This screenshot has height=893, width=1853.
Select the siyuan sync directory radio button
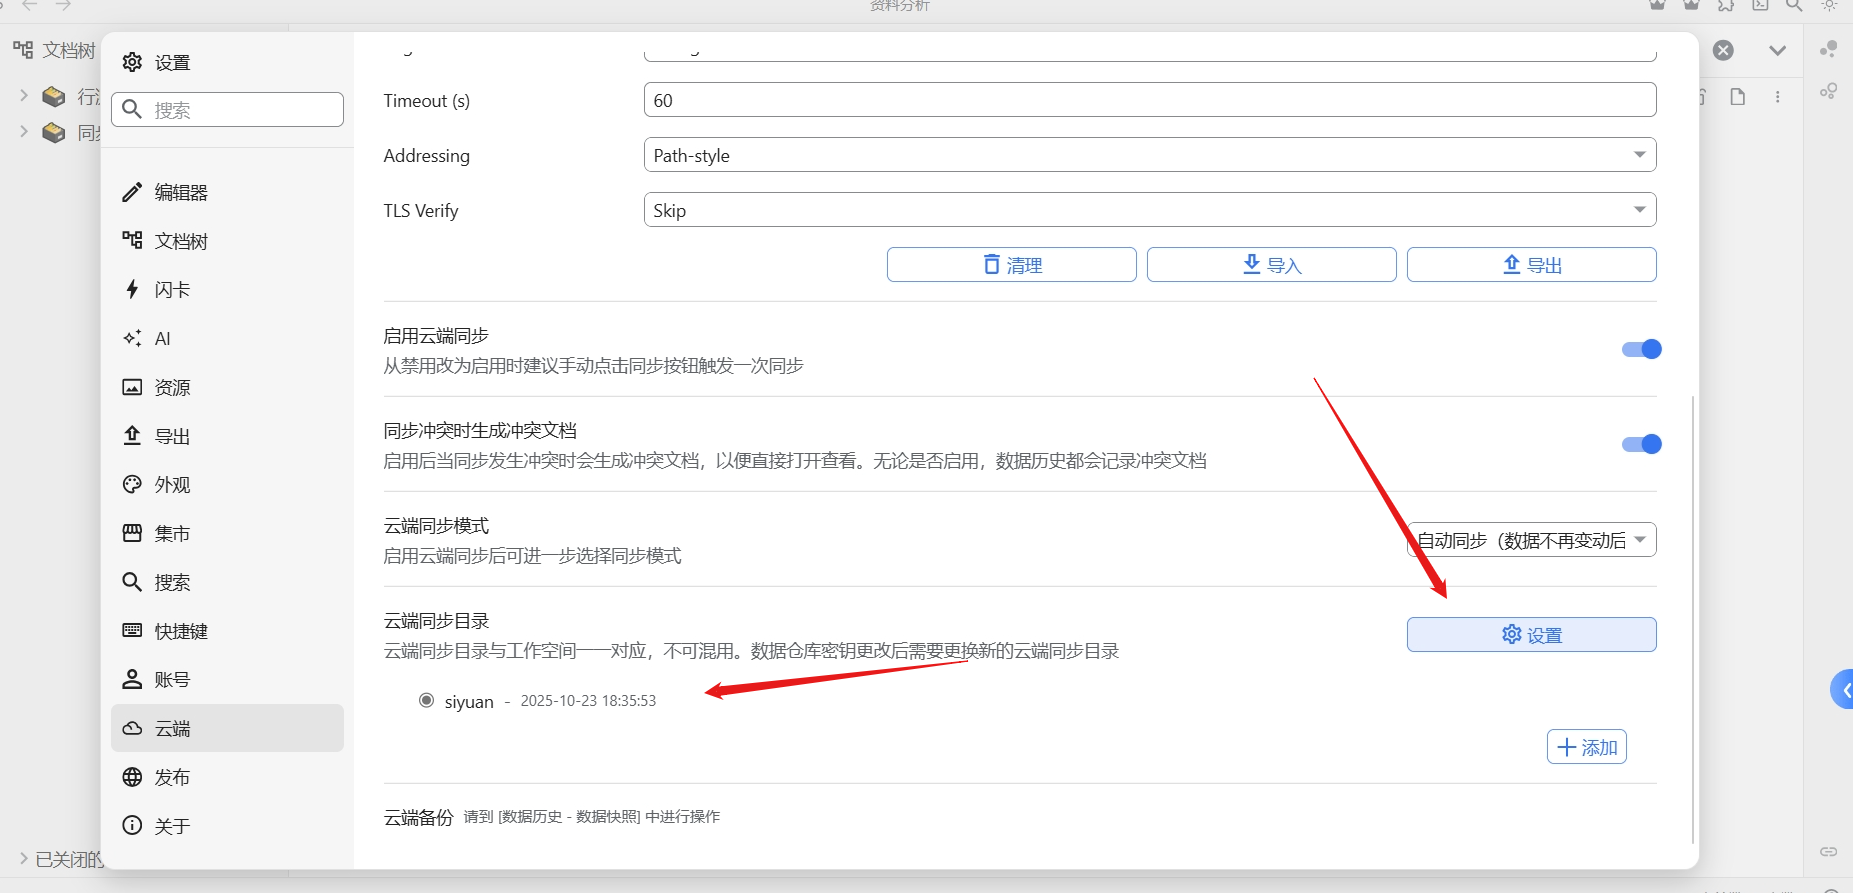426,701
